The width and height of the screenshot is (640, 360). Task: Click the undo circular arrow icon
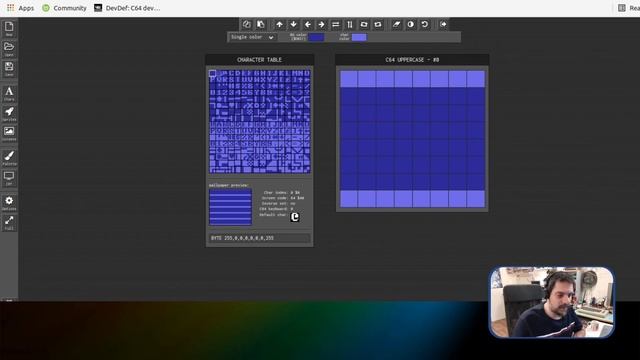coord(424,24)
